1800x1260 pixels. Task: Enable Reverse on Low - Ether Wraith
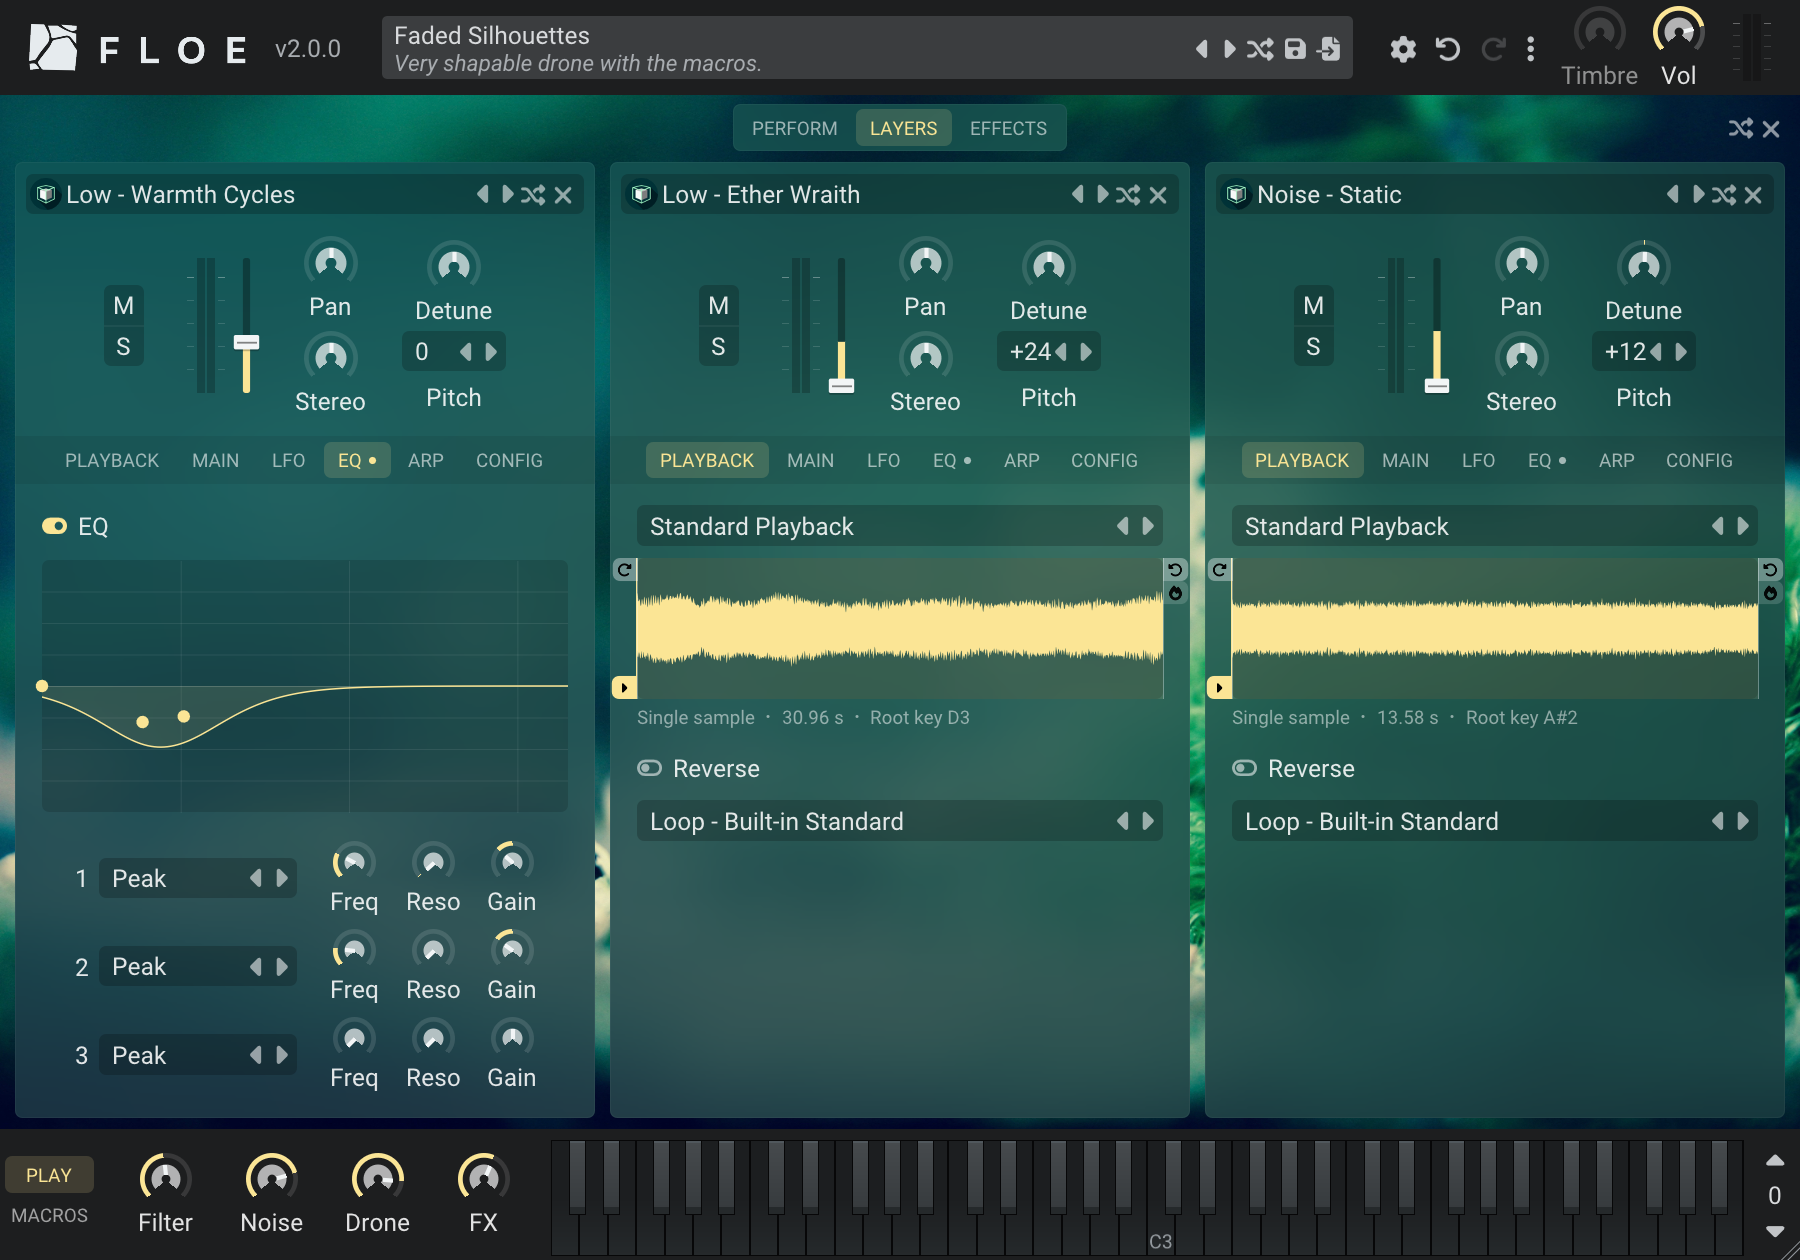click(650, 768)
